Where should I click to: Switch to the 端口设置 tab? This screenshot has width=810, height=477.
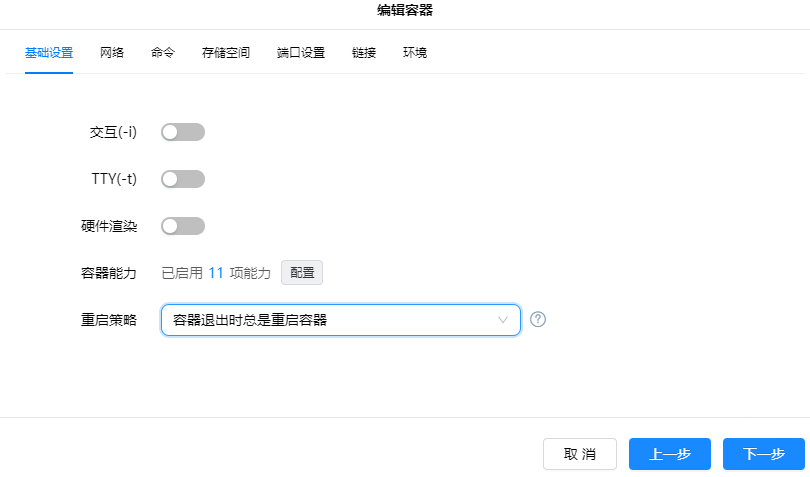[x=301, y=53]
